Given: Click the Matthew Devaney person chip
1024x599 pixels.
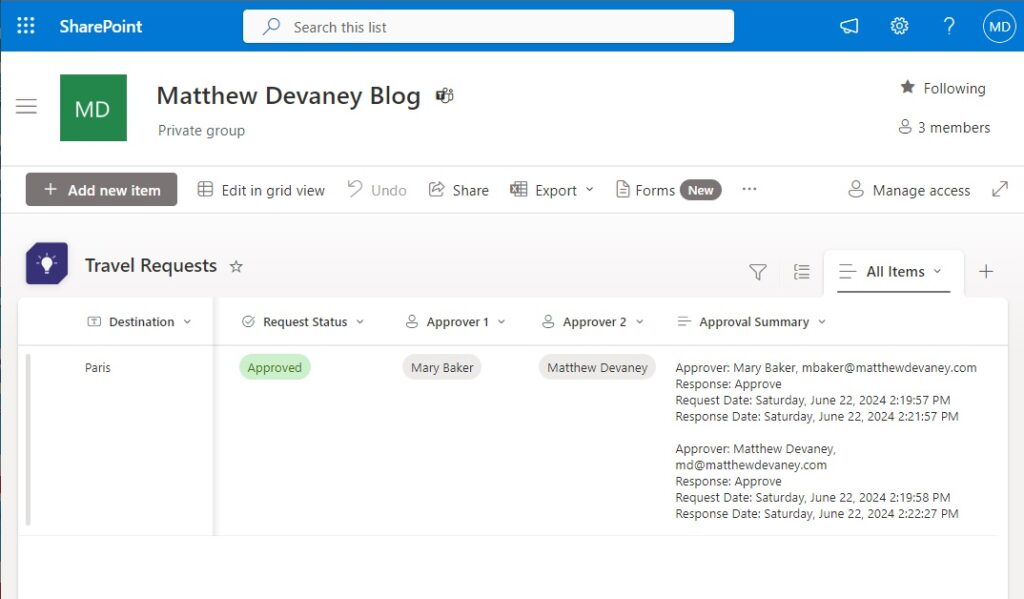Looking at the screenshot, I should (x=597, y=367).
